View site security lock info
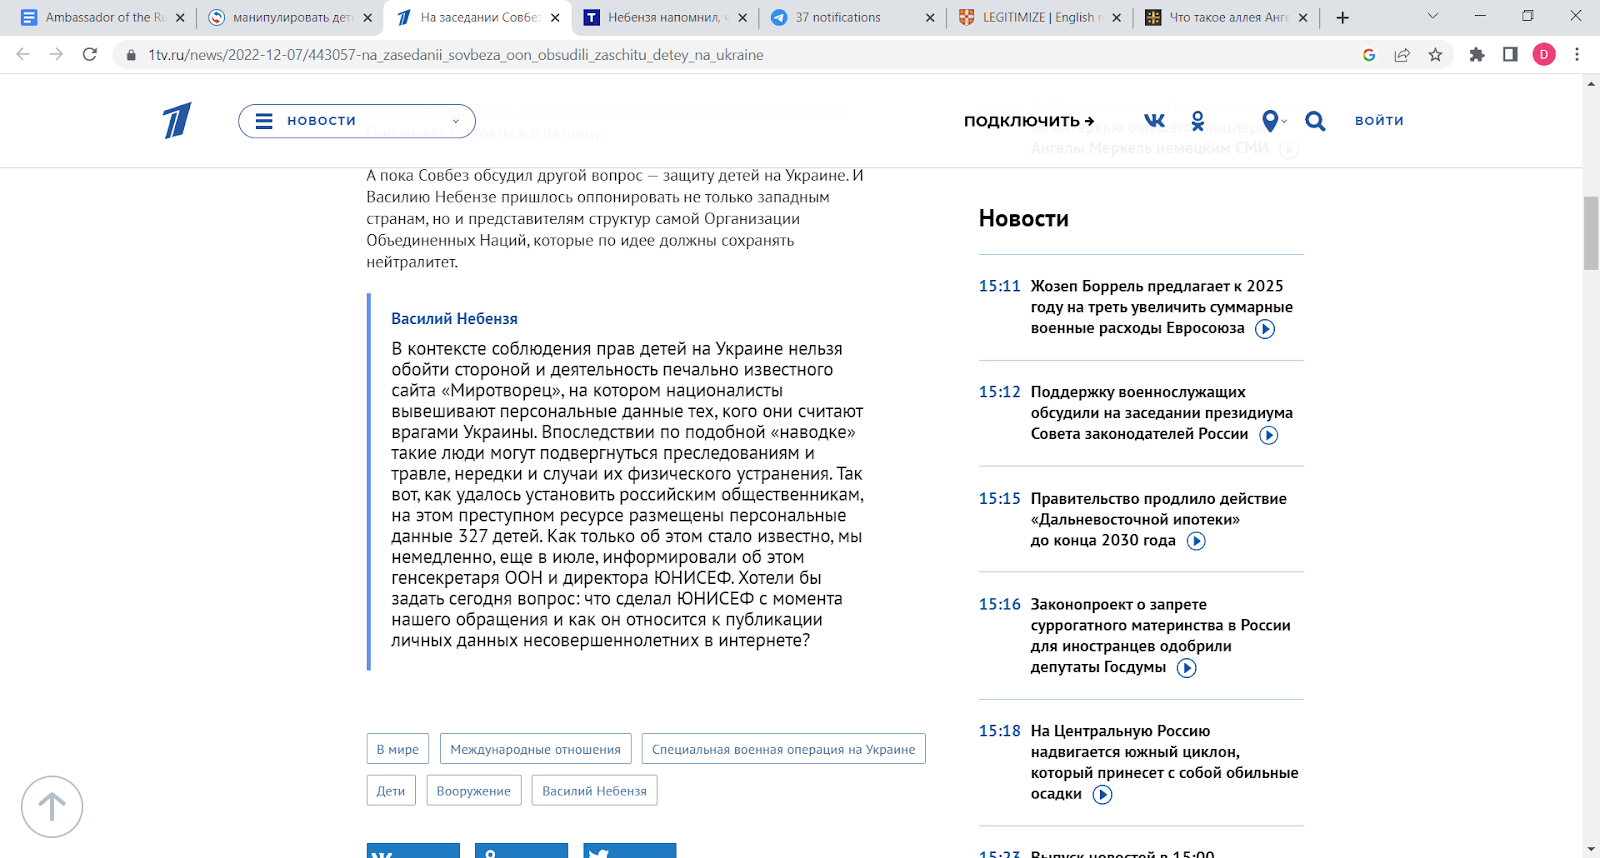This screenshot has width=1600, height=858. coord(130,55)
